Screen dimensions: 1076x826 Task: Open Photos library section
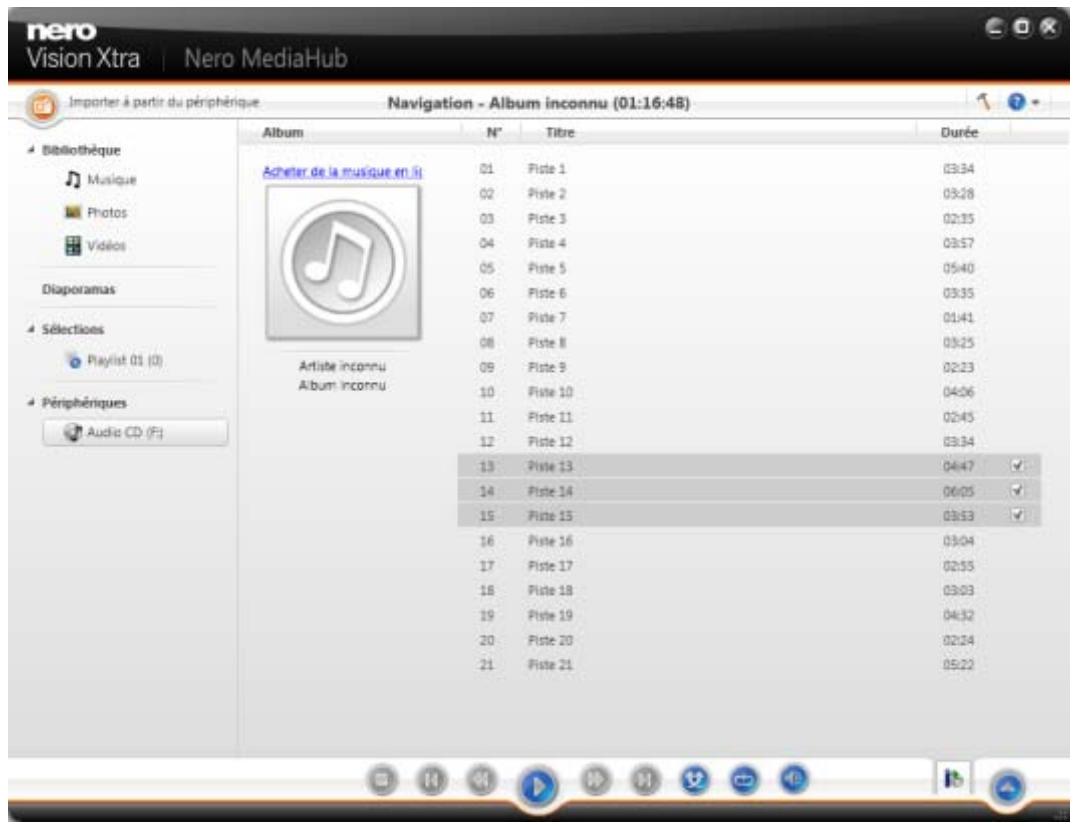107,213
